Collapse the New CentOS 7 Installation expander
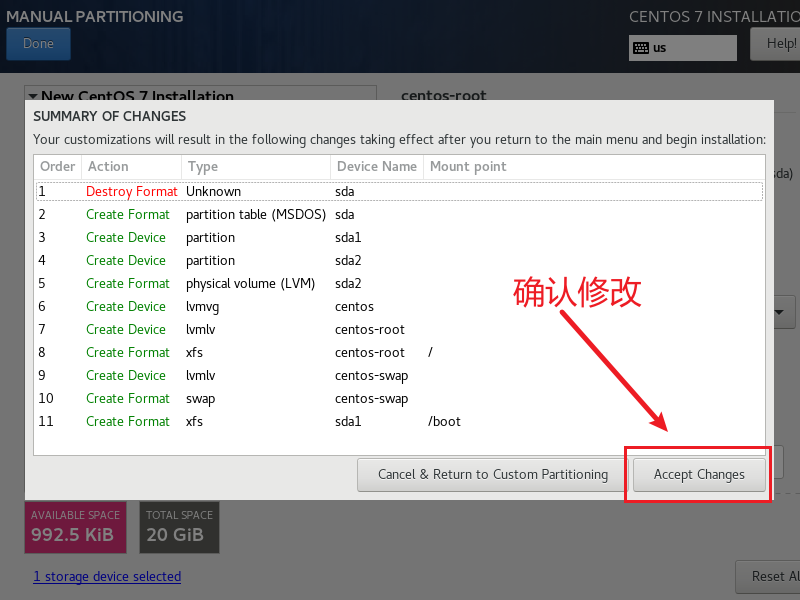This screenshot has width=800, height=600. coord(33,96)
